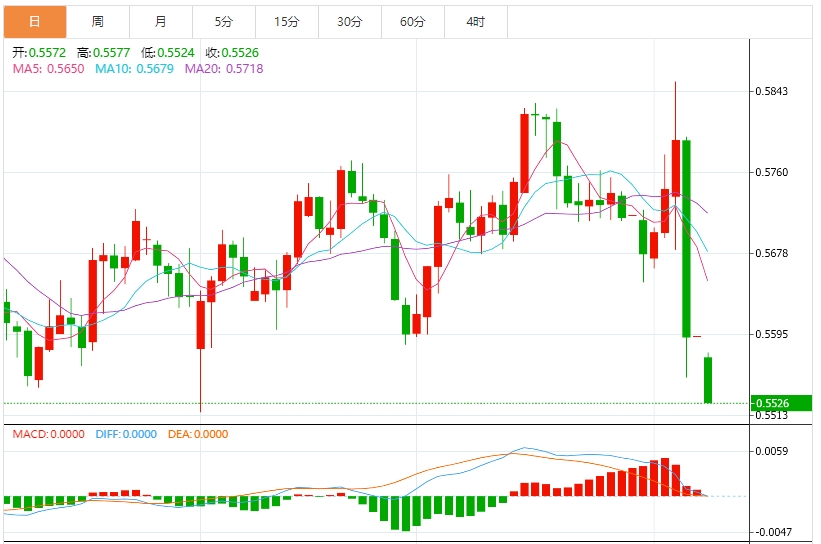Screen dimensions: 821x544
Task: Click the green current price tag 0.5526
Action: click(x=781, y=403)
